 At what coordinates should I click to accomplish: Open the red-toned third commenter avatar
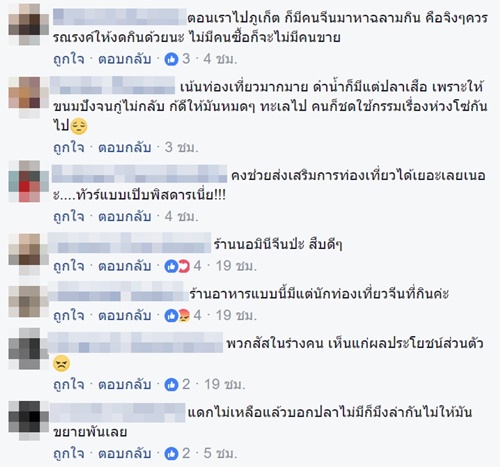pyautogui.click(x=29, y=181)
